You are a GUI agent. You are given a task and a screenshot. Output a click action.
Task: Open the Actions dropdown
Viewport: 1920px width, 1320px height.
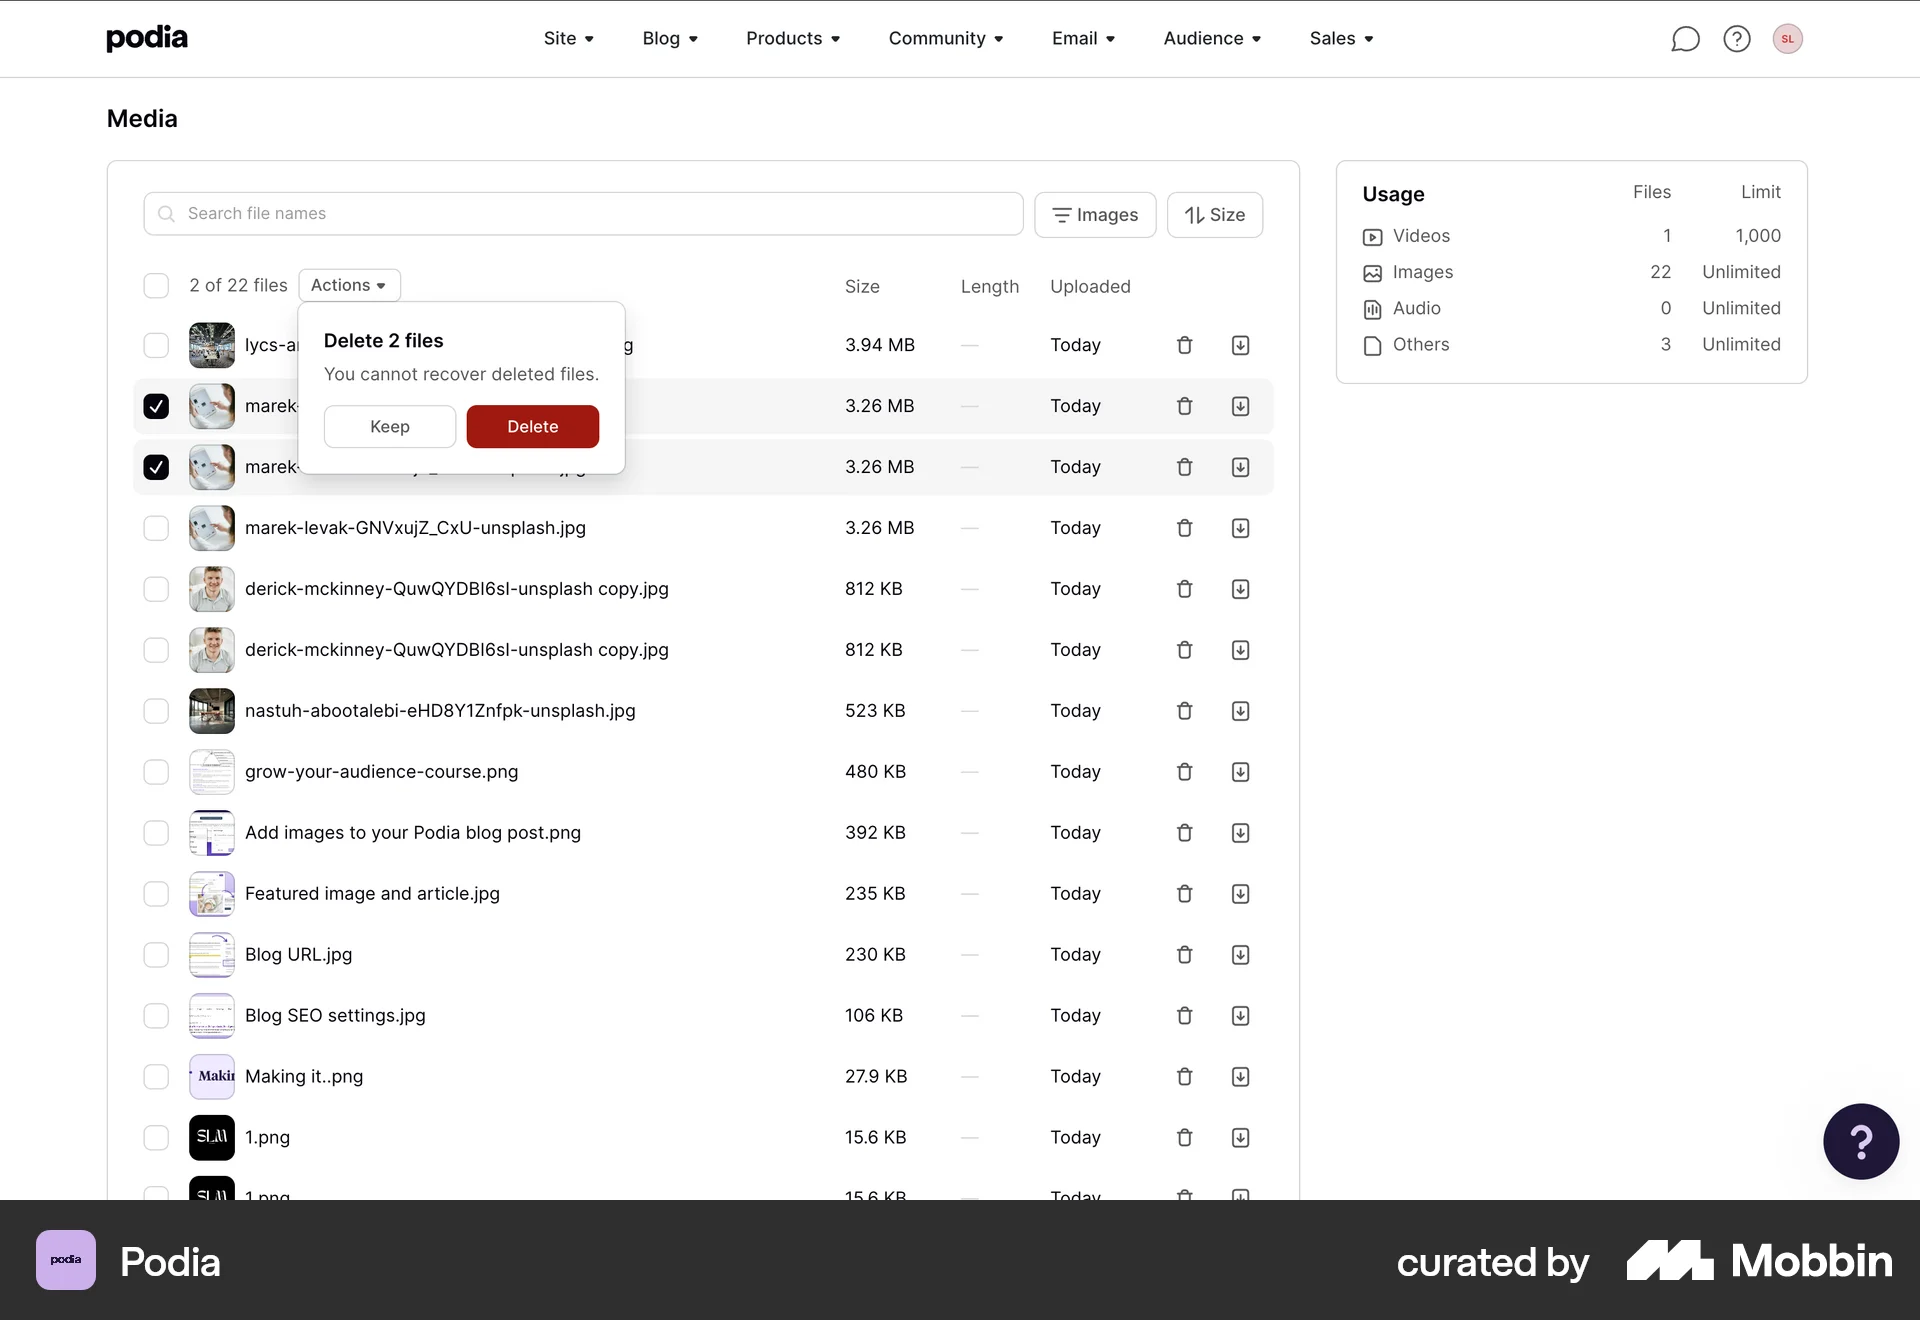pos(349,285)
